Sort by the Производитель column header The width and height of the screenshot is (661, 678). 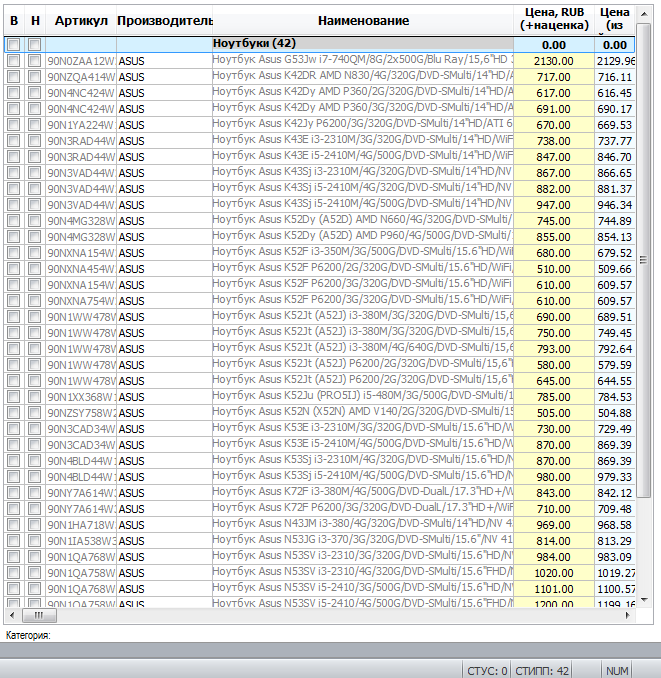164,20
